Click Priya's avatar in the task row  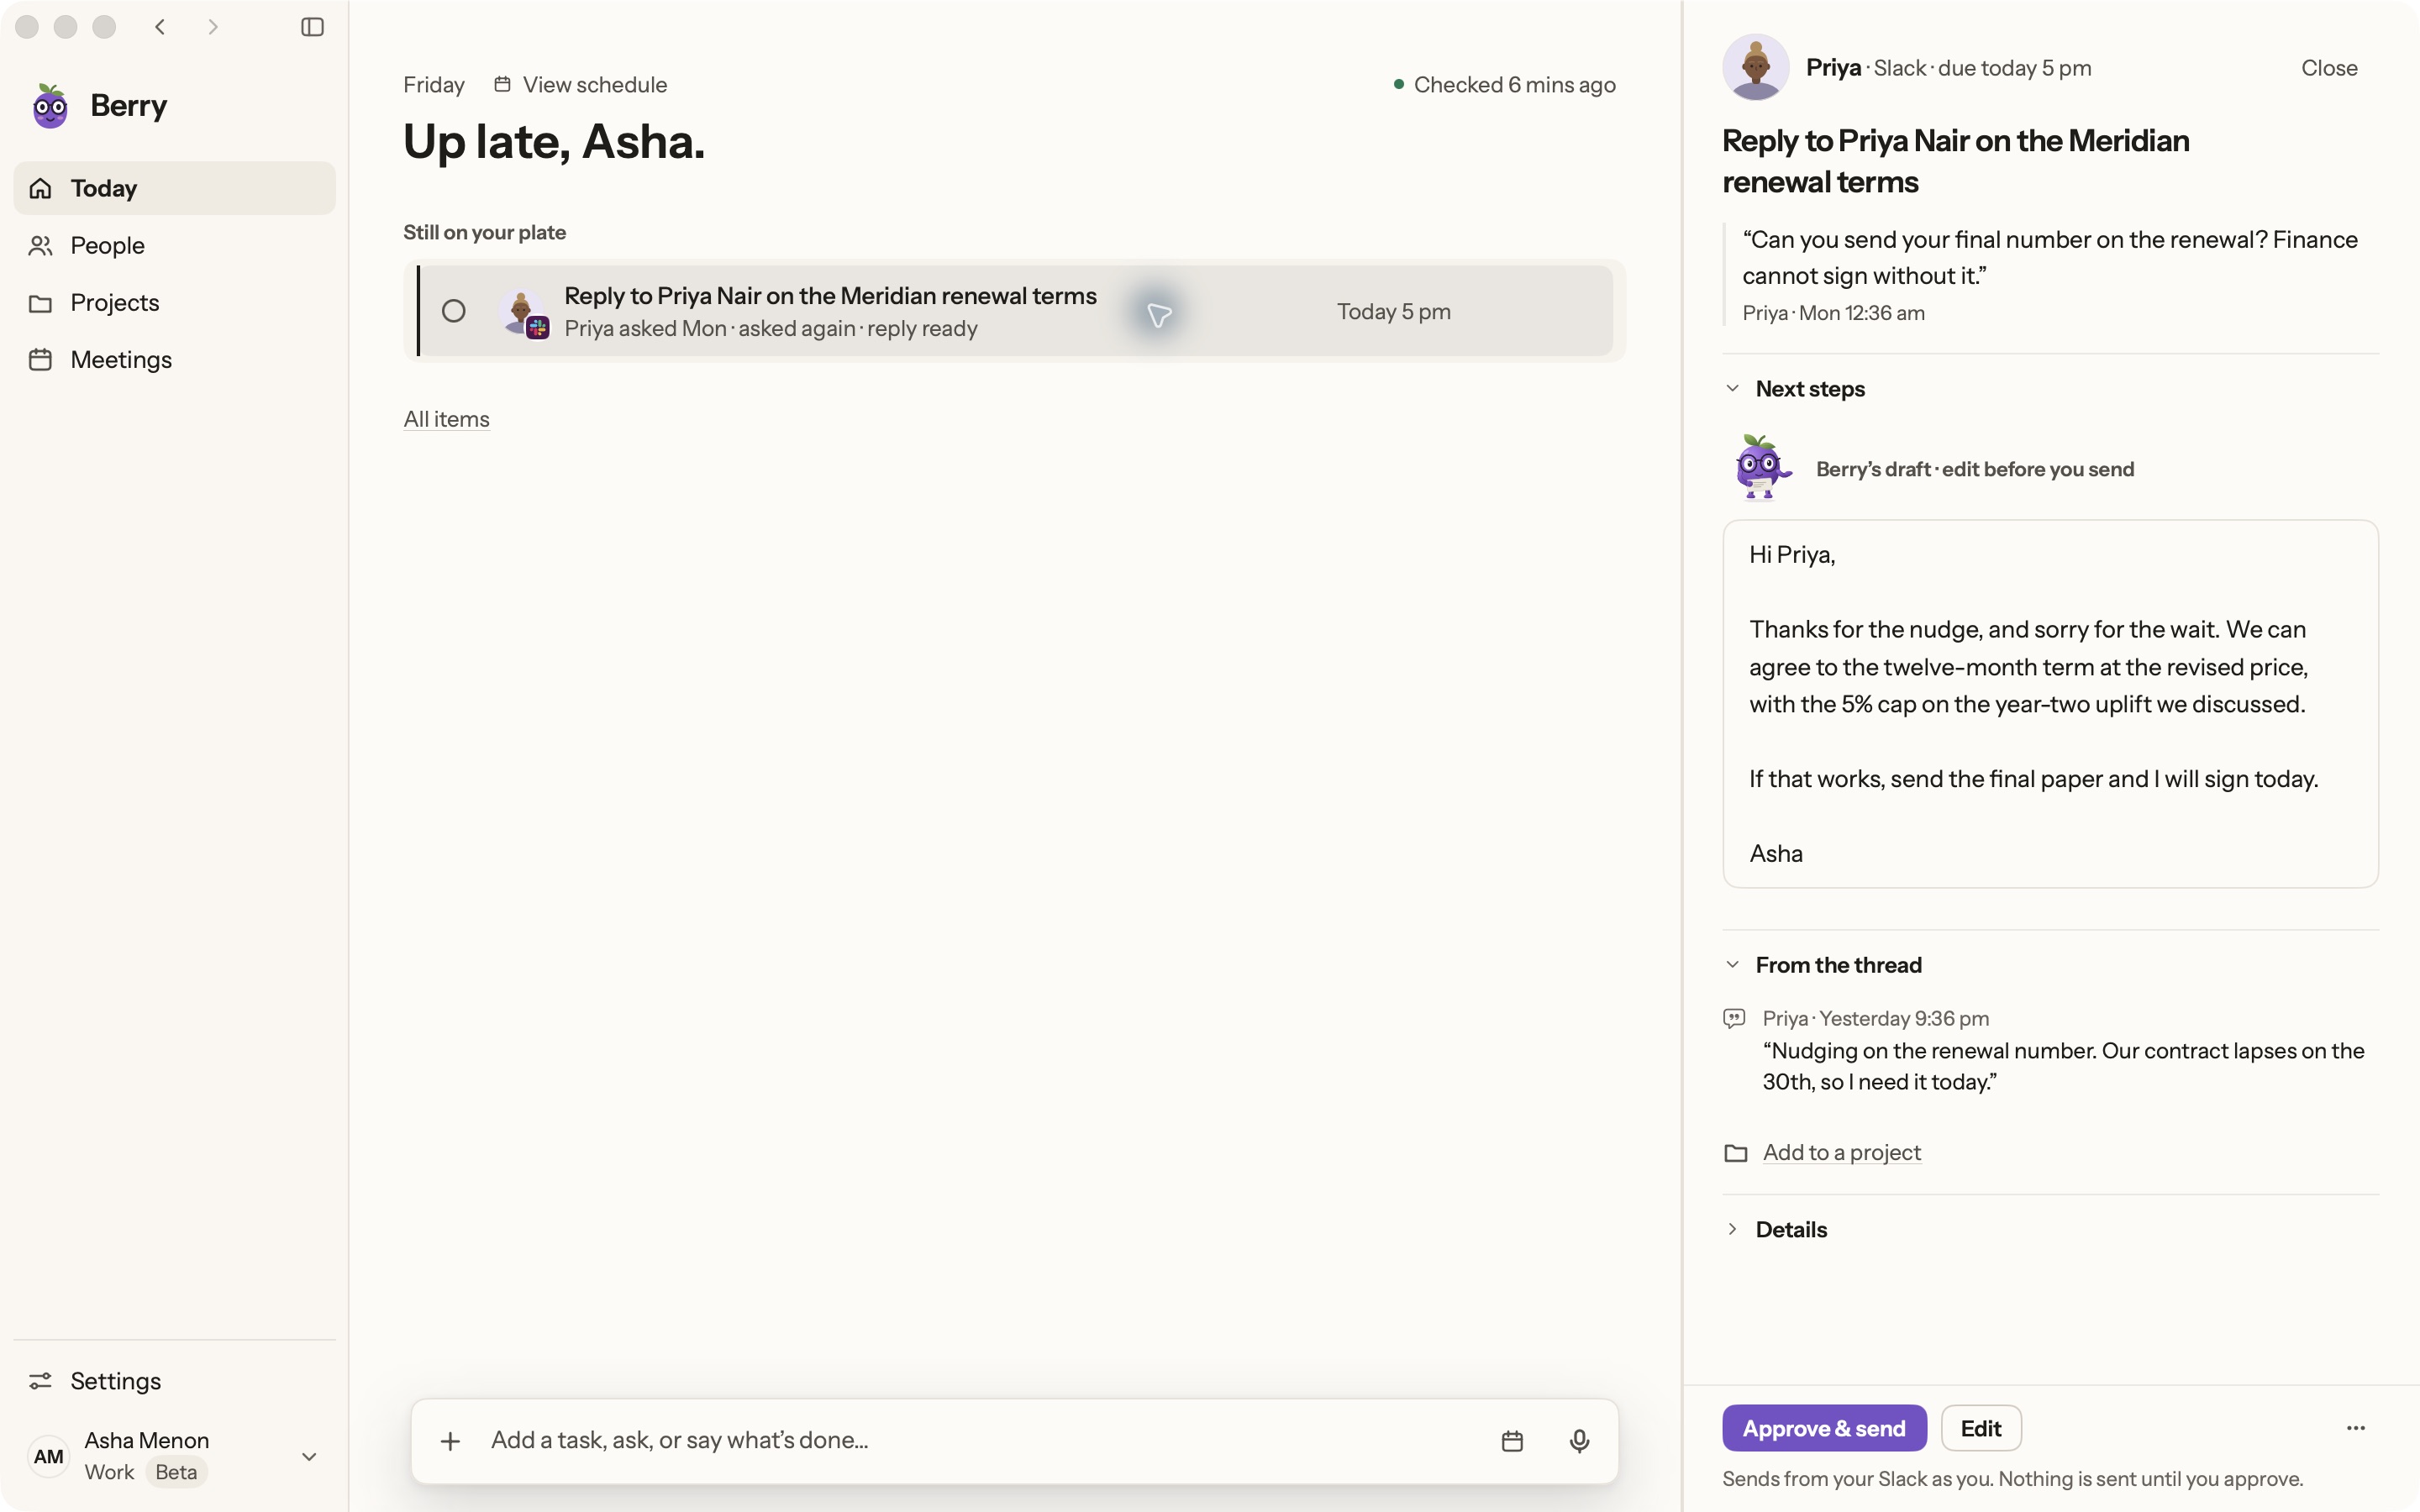point(520,310)
